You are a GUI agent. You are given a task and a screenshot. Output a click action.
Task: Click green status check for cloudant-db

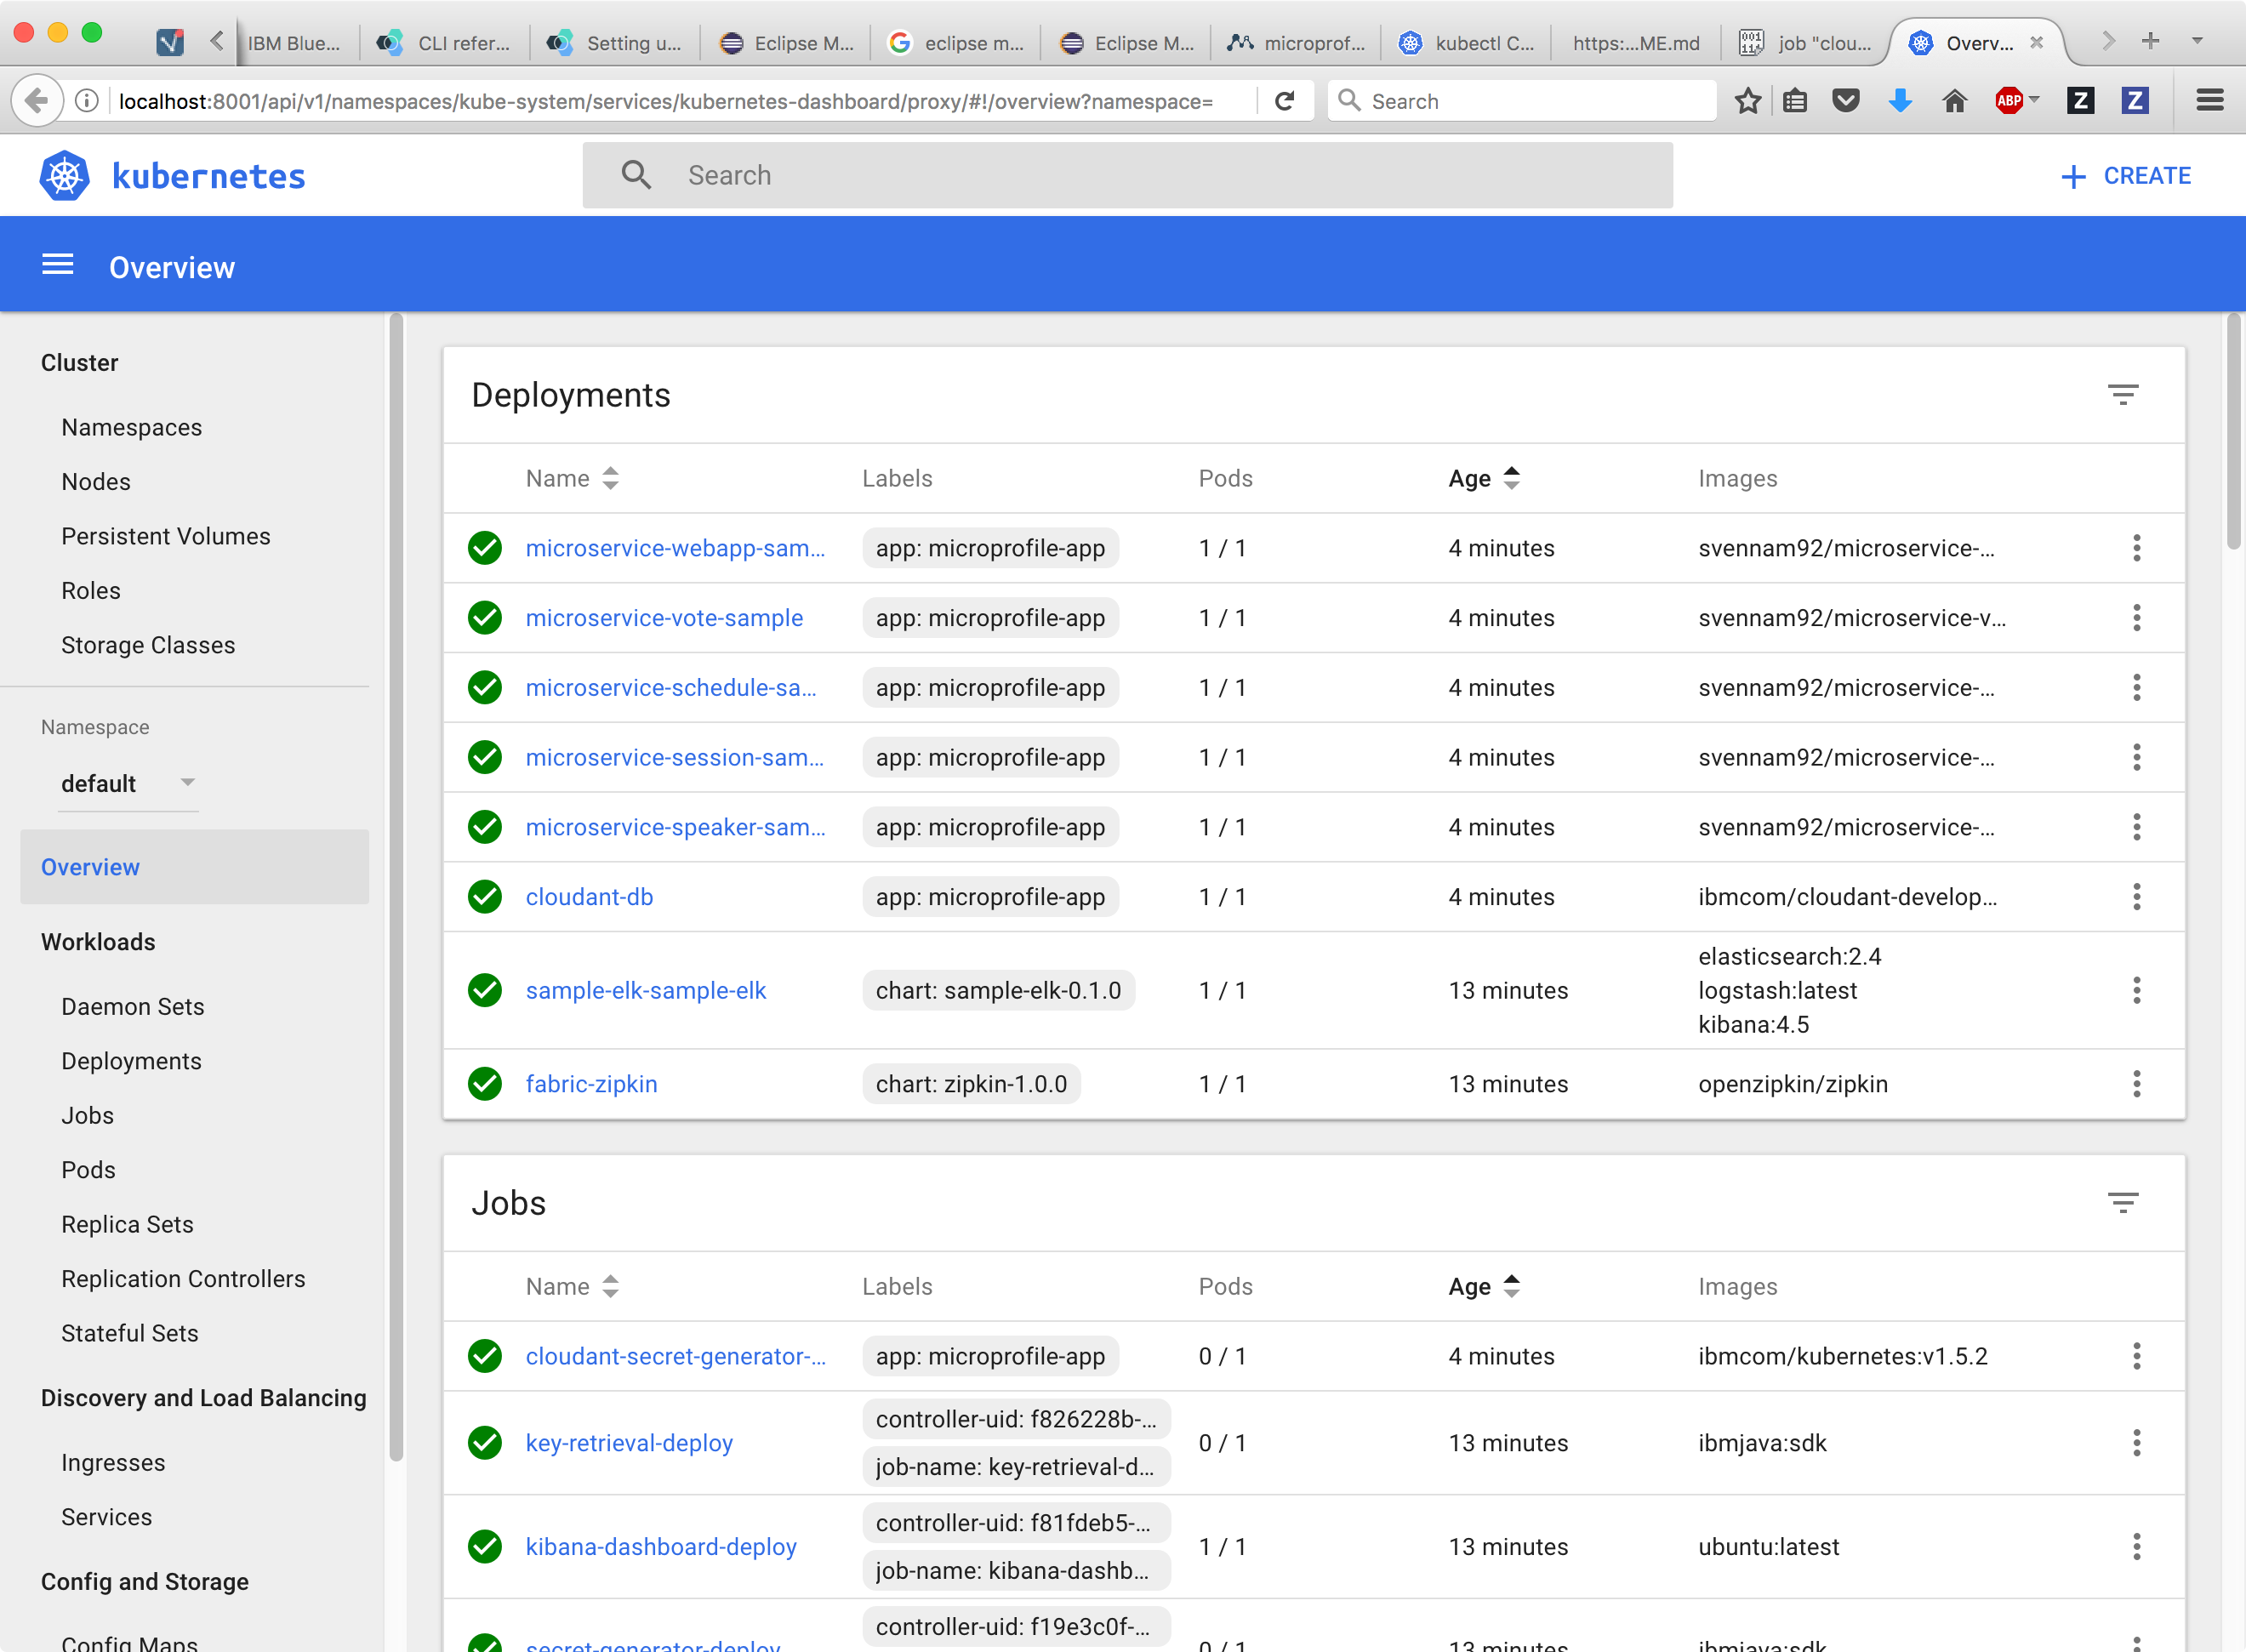click(x=485, y=897)
